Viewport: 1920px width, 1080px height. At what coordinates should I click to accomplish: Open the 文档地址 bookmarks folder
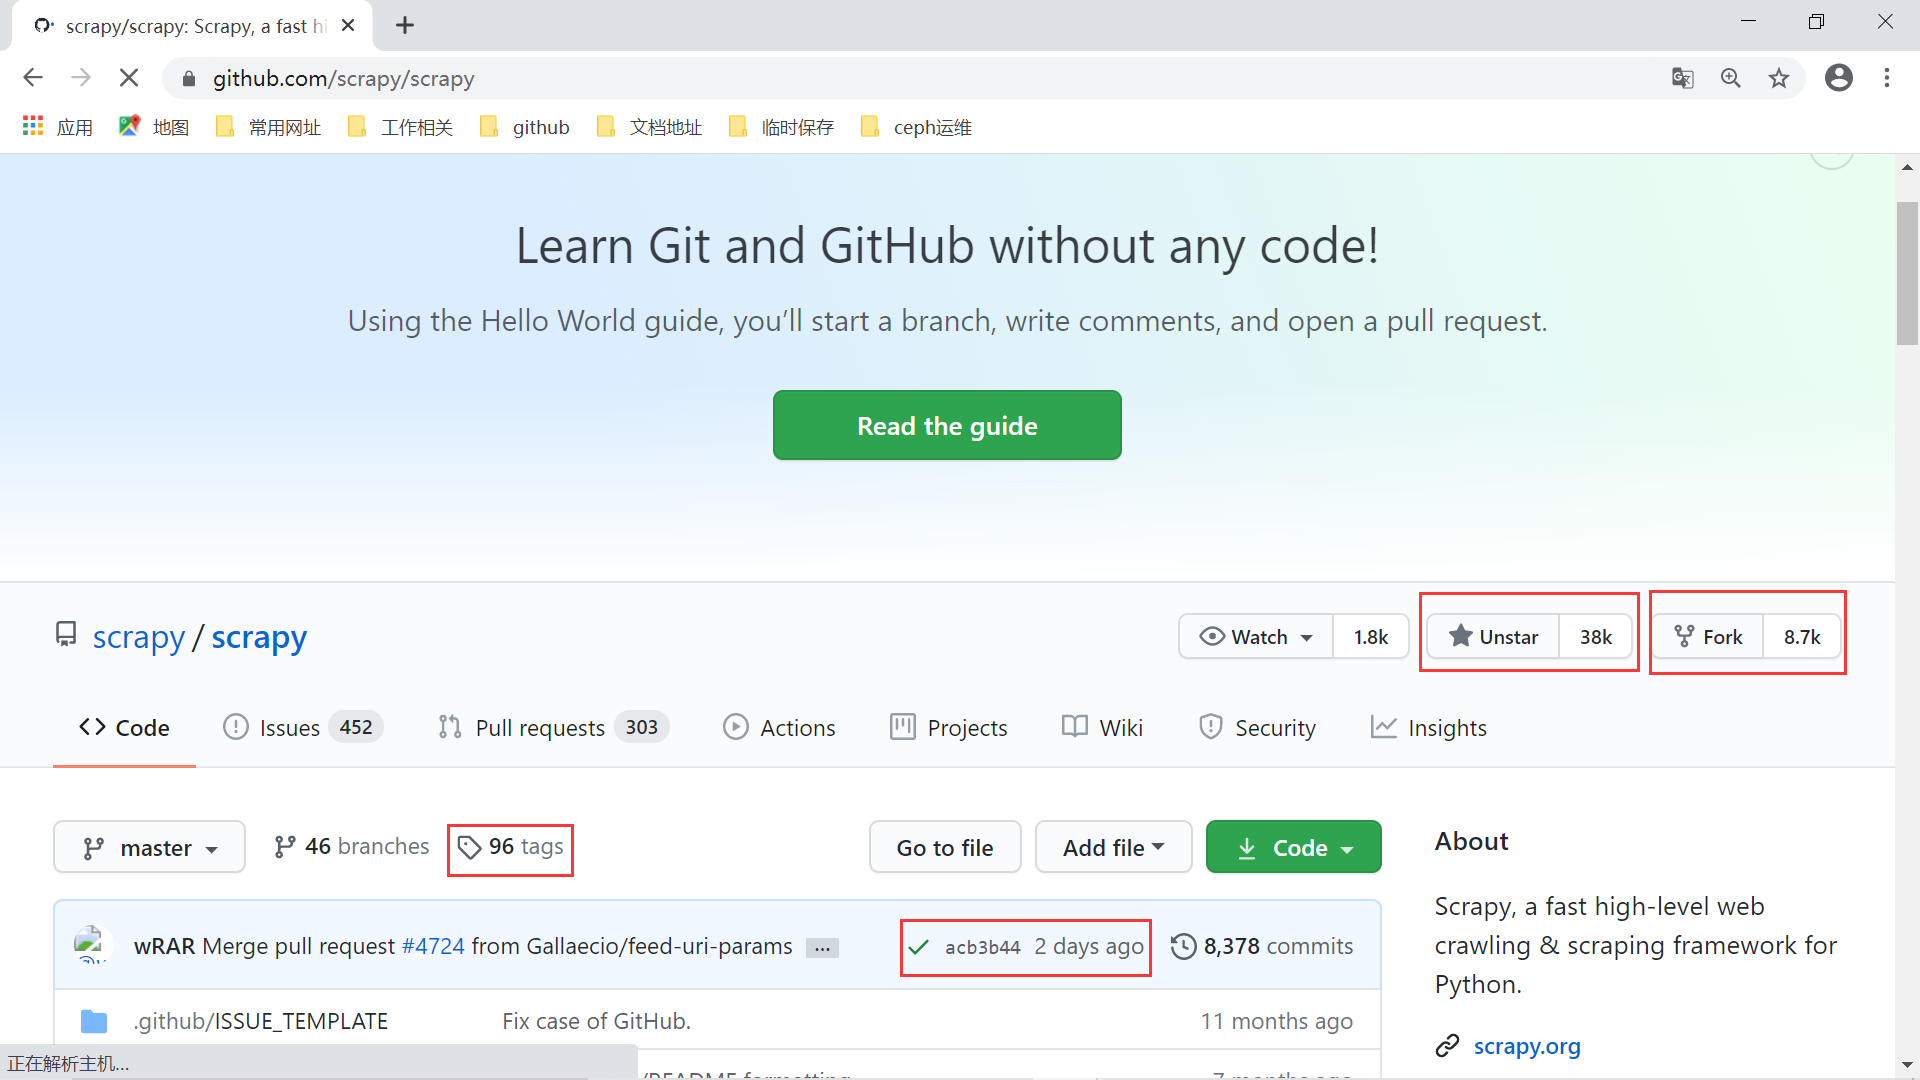tap(649, 127)
